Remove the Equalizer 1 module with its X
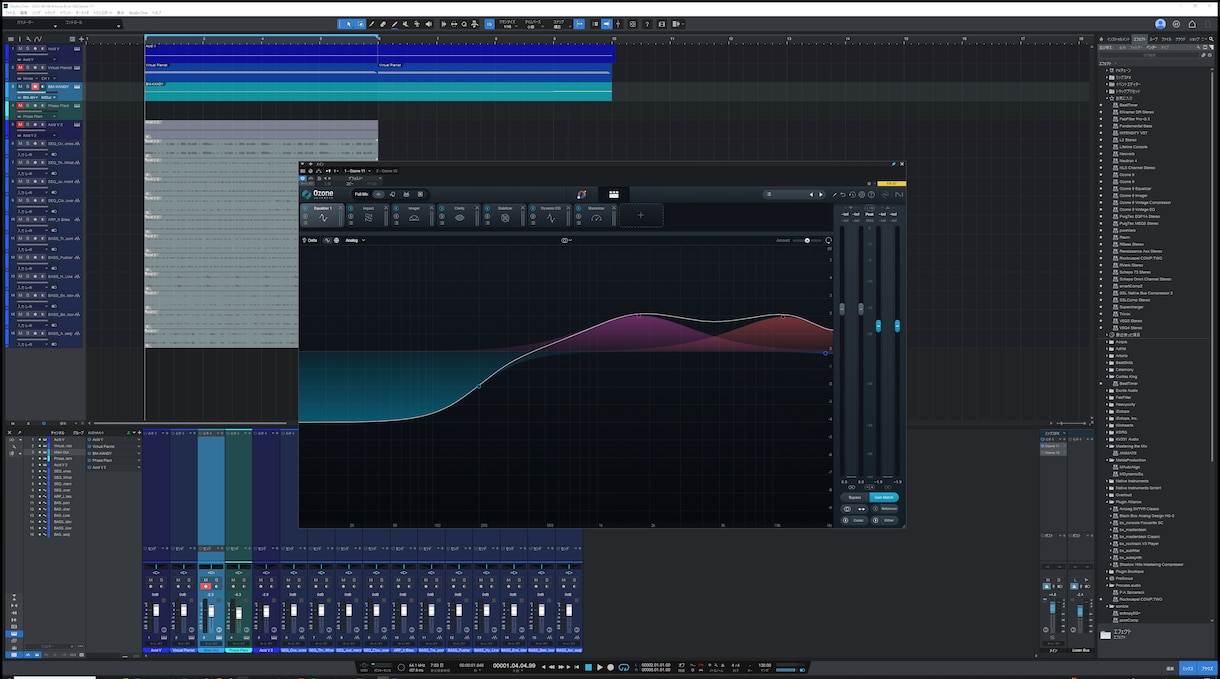Image resolution: width=1220 pixels, height=679 pixels. click(342, 208)
